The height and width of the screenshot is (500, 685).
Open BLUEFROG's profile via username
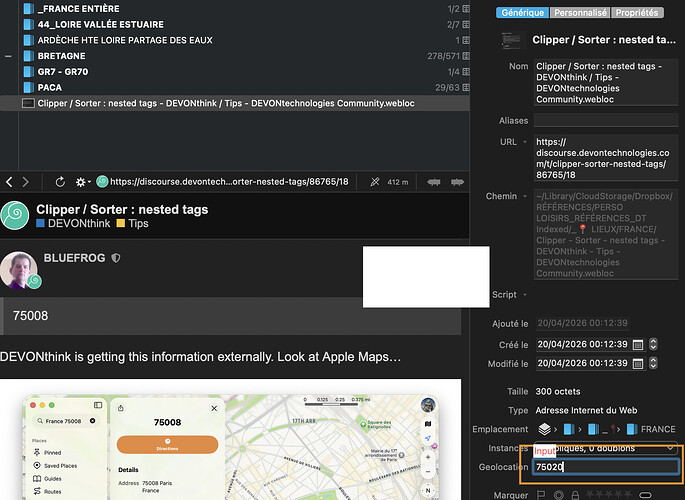74,258
